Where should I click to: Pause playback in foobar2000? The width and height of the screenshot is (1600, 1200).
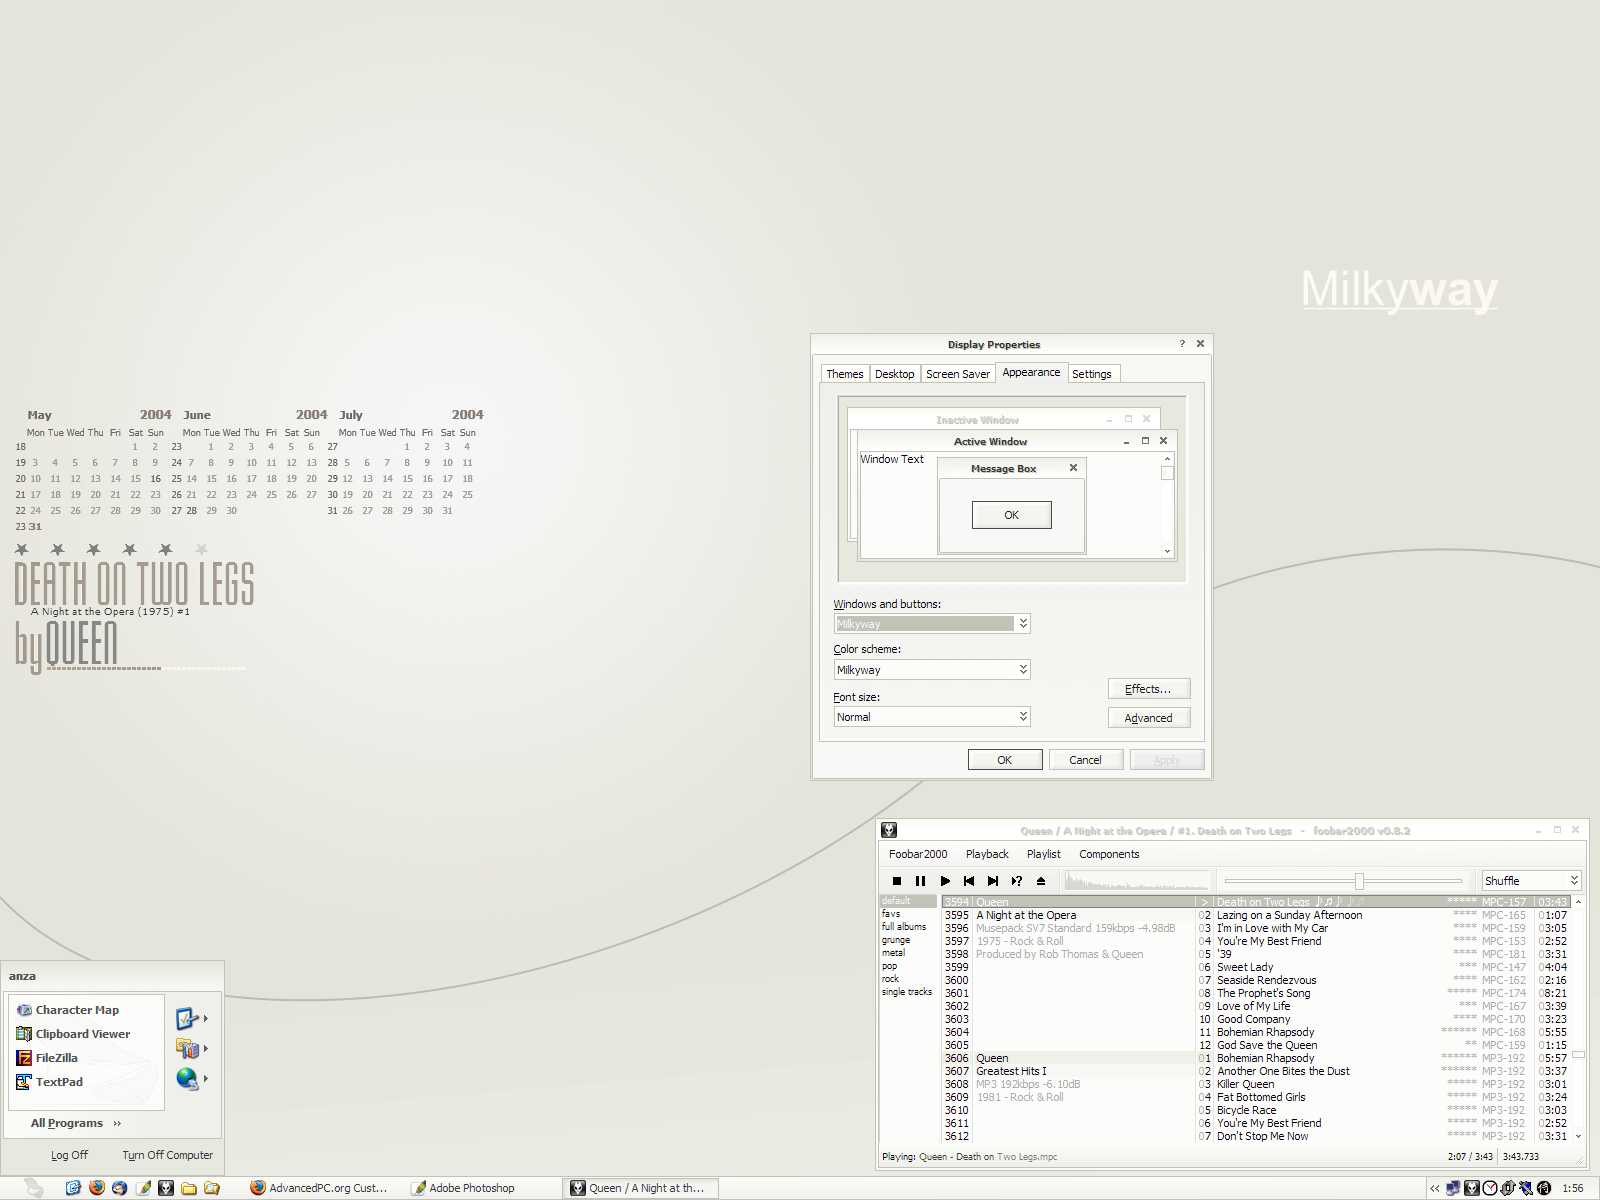[x=921, y=881]
